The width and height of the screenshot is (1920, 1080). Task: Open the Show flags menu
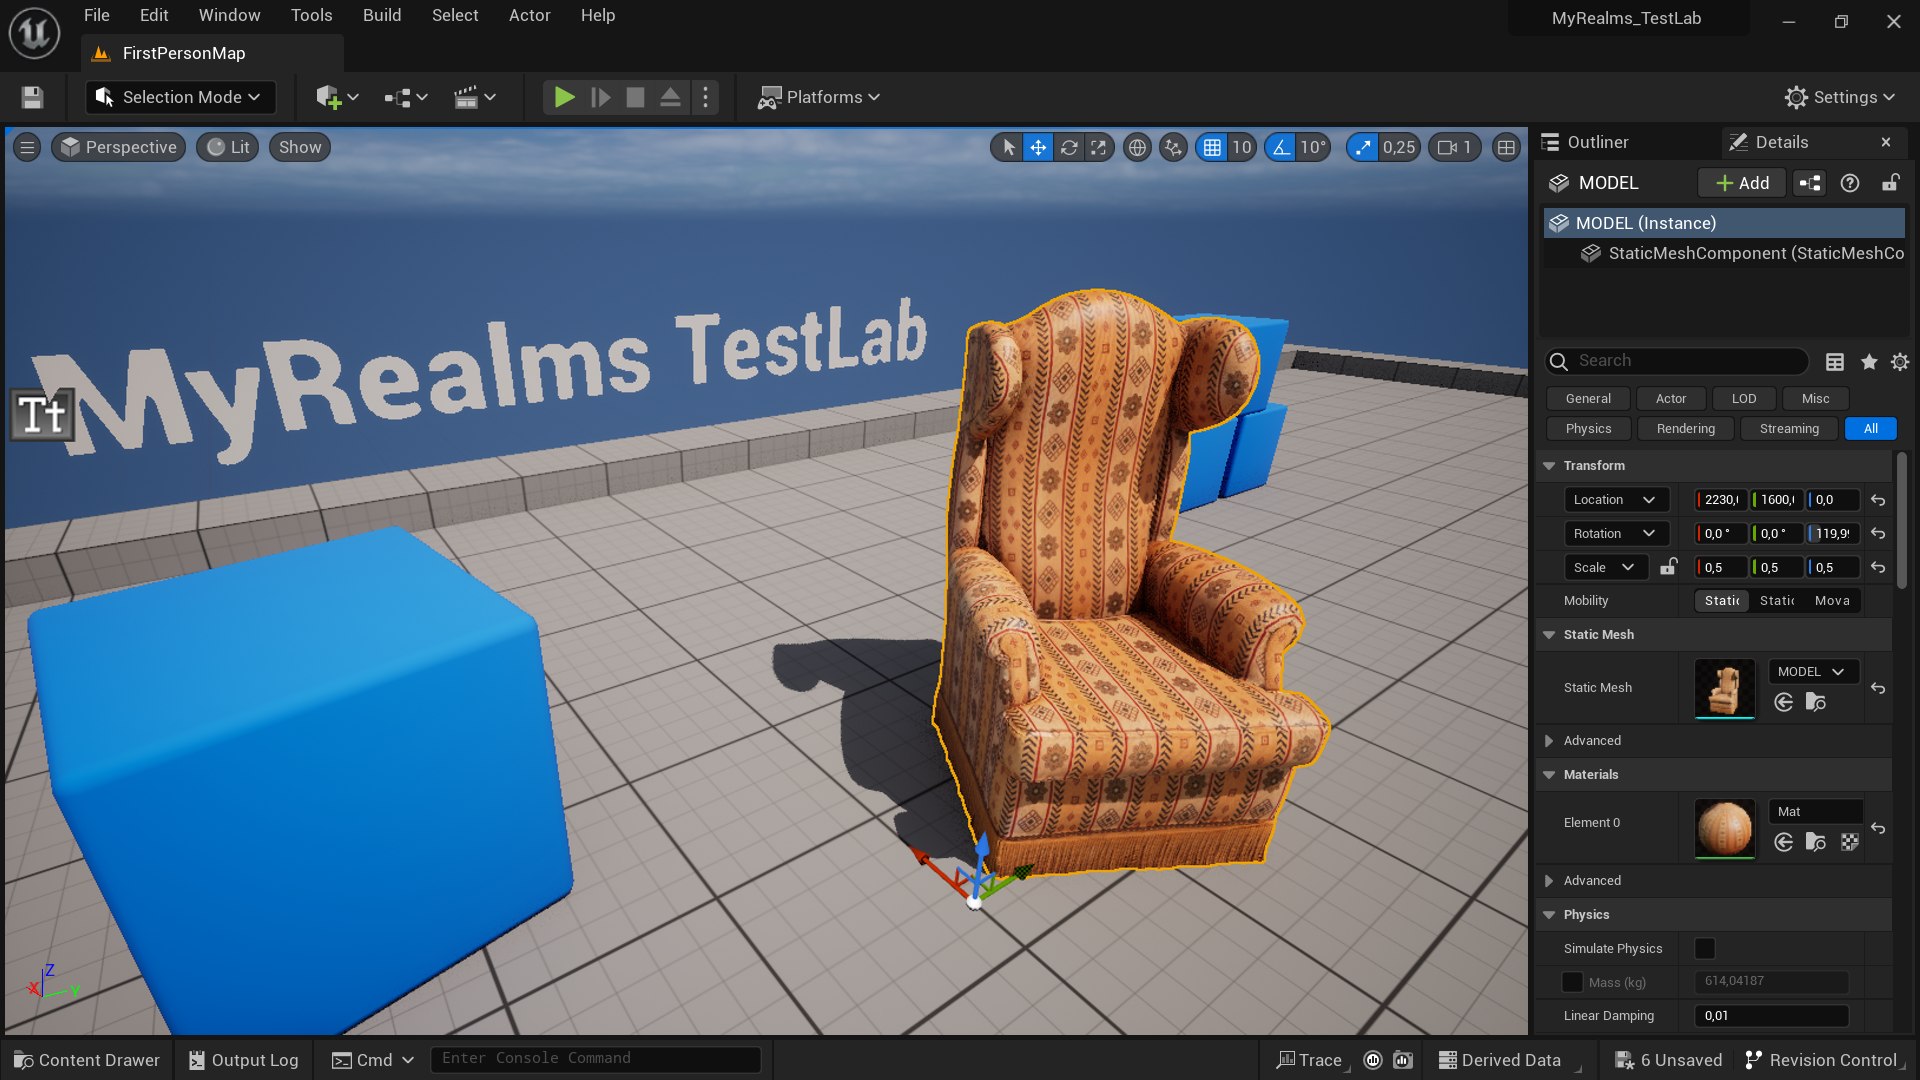pos(300,147)
